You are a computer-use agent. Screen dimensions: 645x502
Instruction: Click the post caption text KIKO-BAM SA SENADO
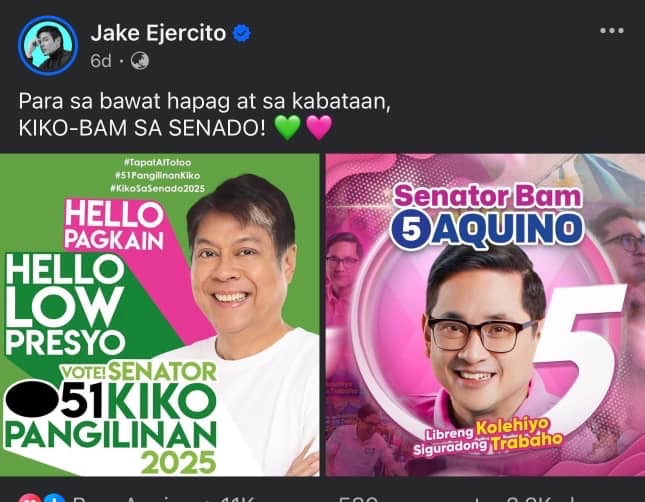tap(142, 128)
